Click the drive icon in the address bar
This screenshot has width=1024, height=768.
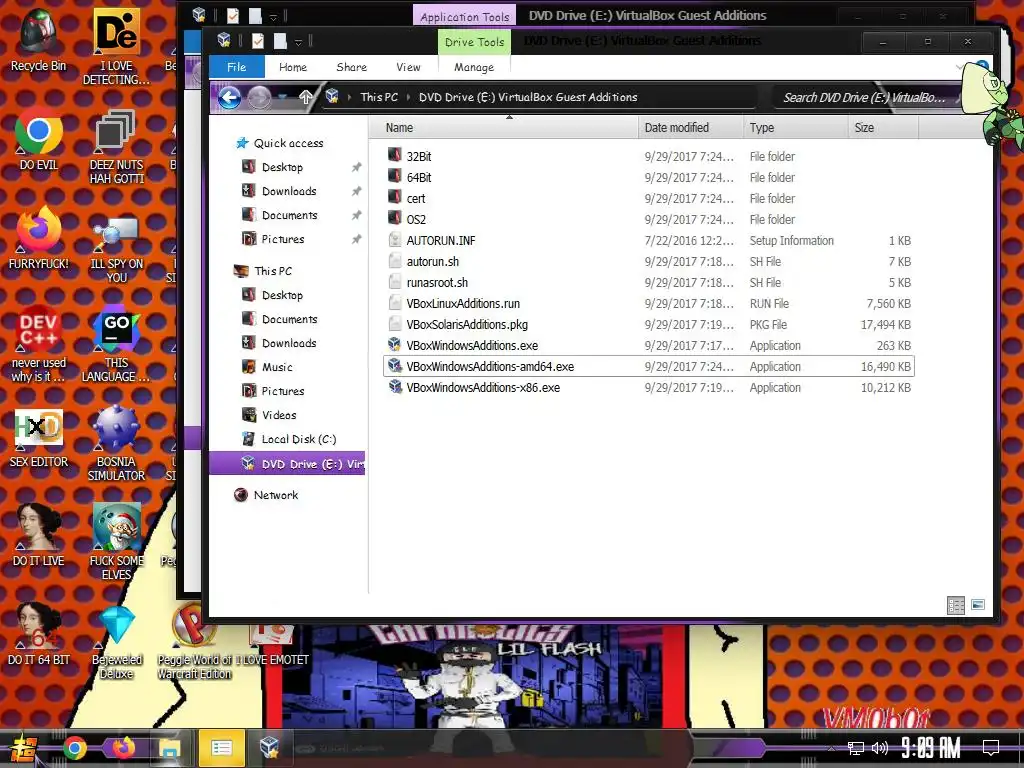tap(332, 97)
